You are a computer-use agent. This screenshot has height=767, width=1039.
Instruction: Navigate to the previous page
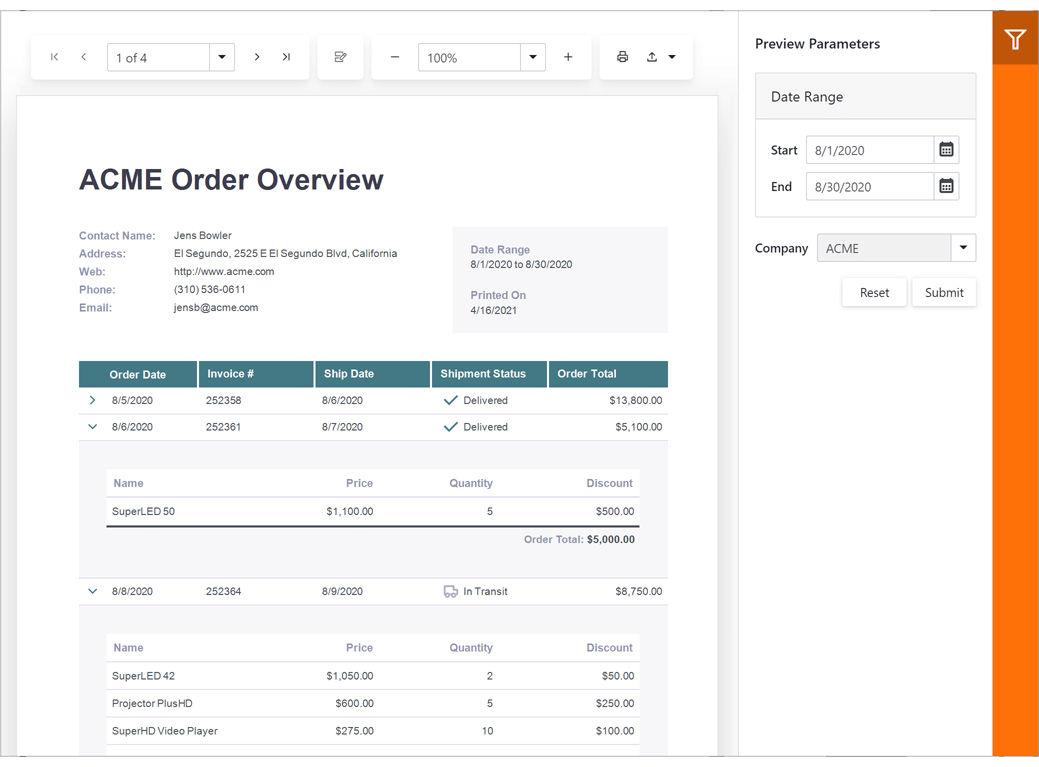point(84,57)
